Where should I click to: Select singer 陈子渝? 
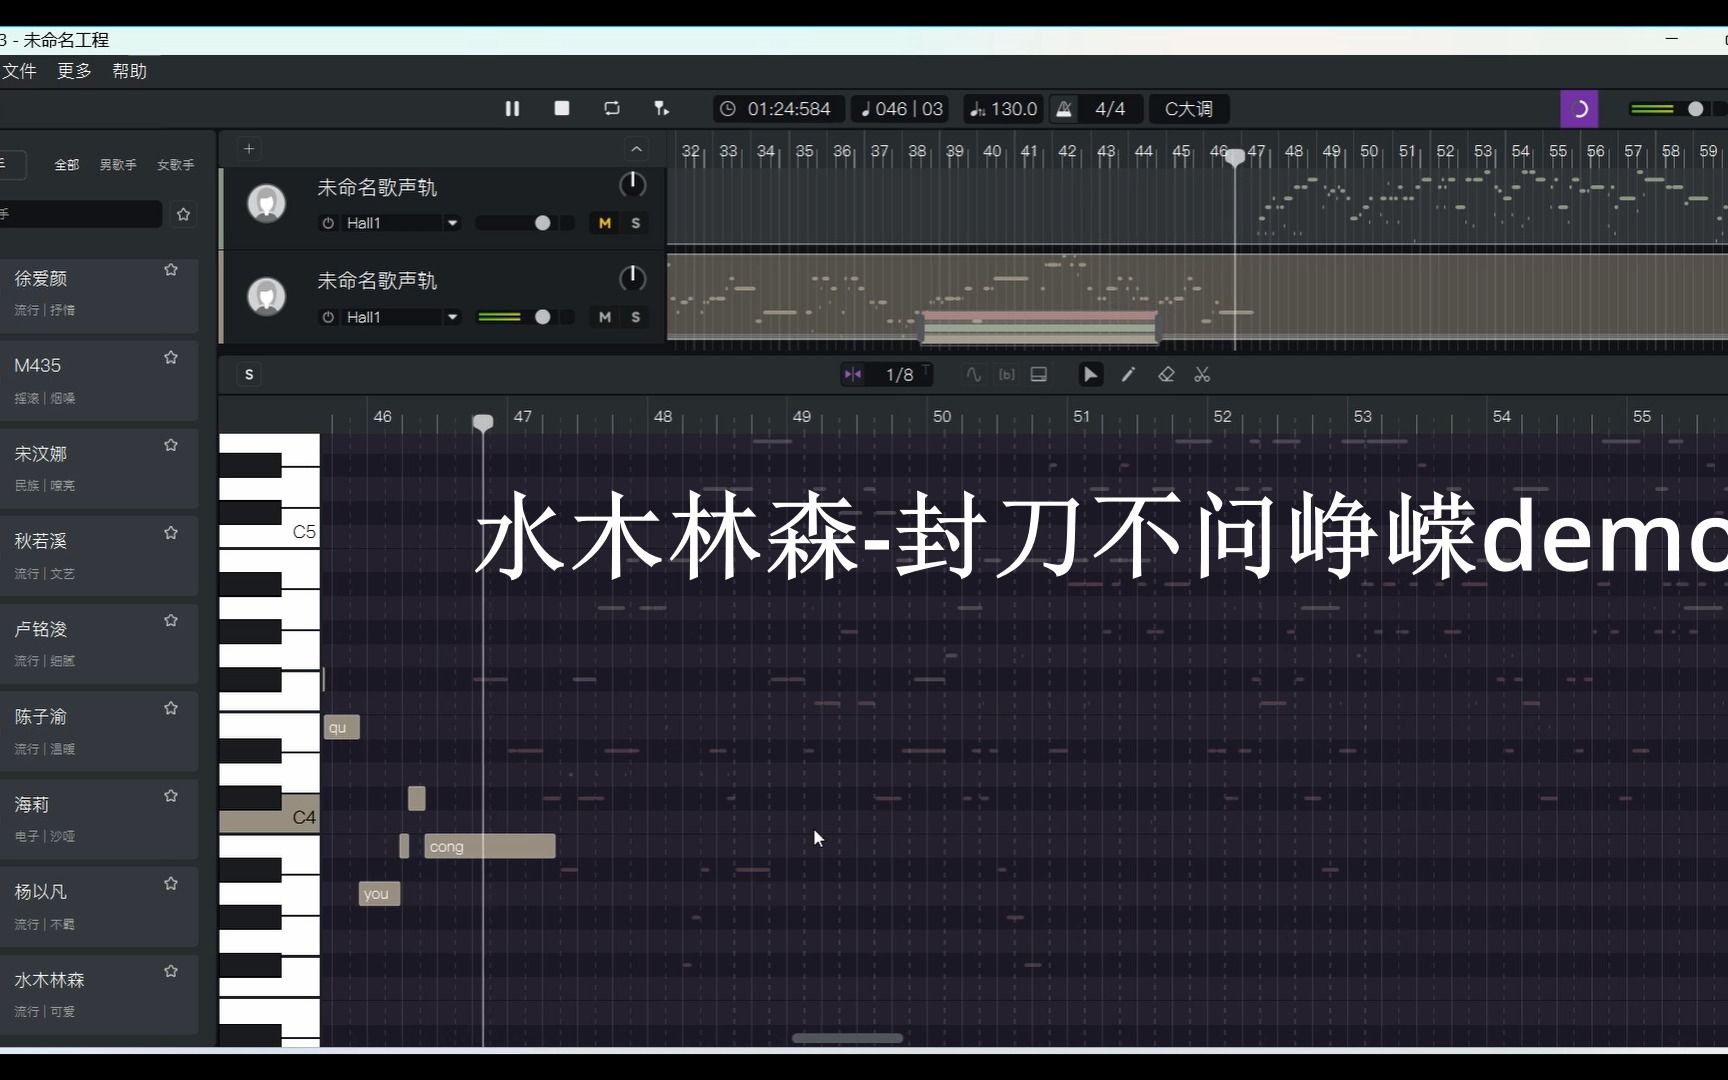click(98, 731)
